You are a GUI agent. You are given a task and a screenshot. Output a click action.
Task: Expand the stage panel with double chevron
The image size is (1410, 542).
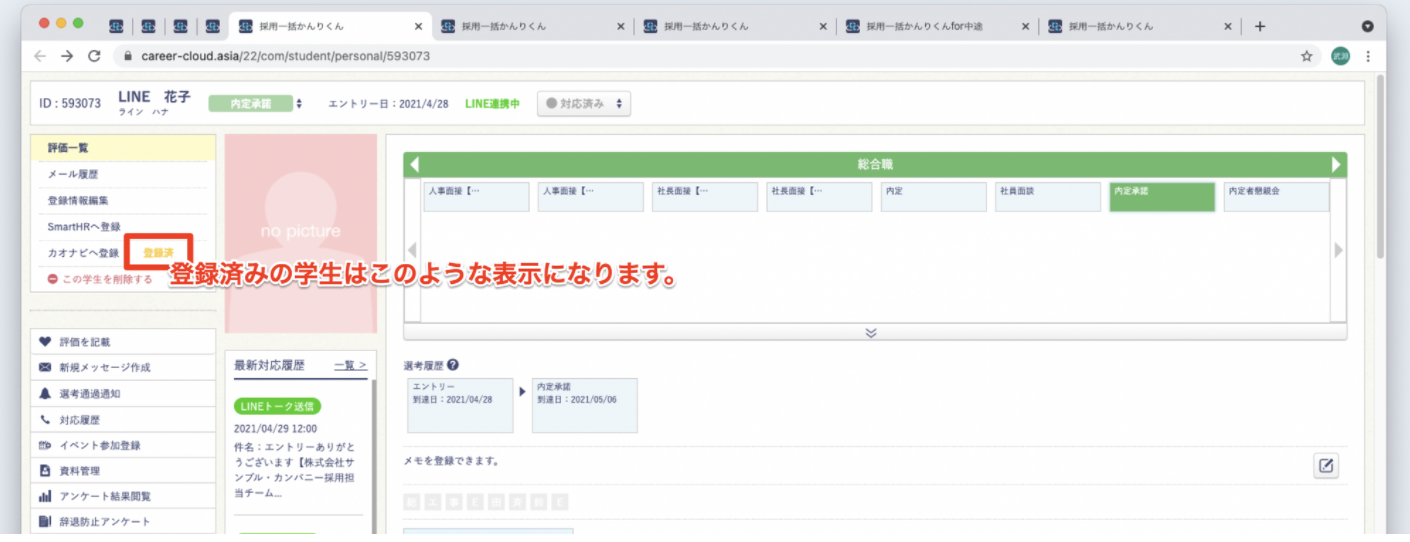[x=871, y=333]
